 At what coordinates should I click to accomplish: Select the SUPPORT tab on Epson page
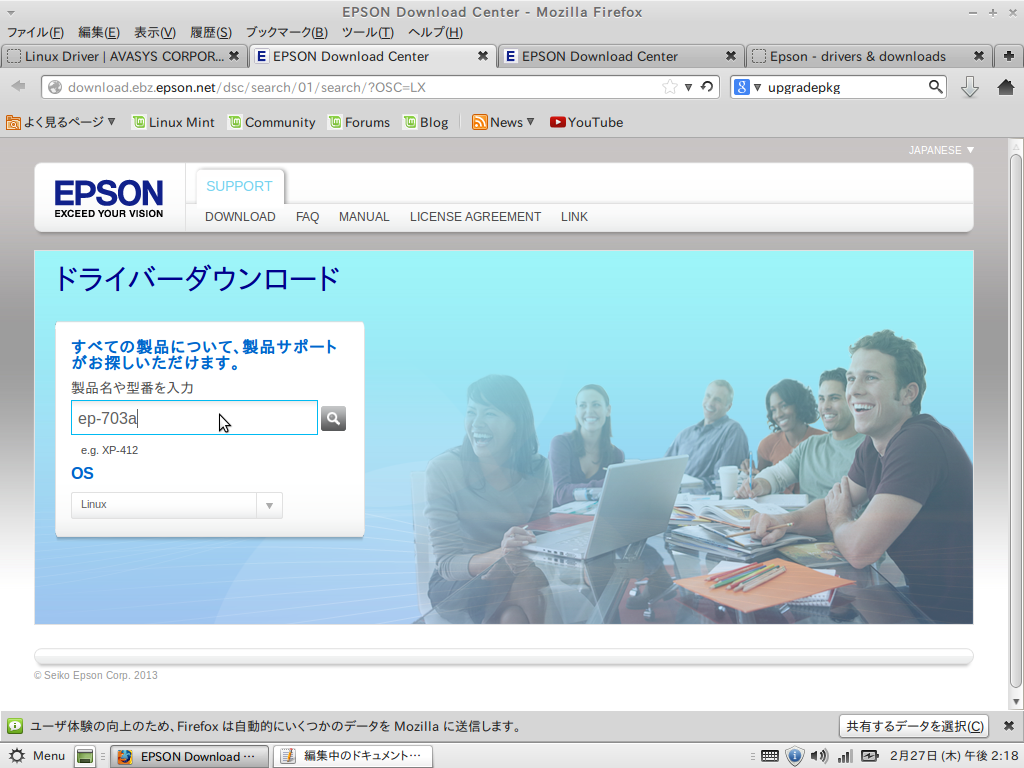[239, 186]
